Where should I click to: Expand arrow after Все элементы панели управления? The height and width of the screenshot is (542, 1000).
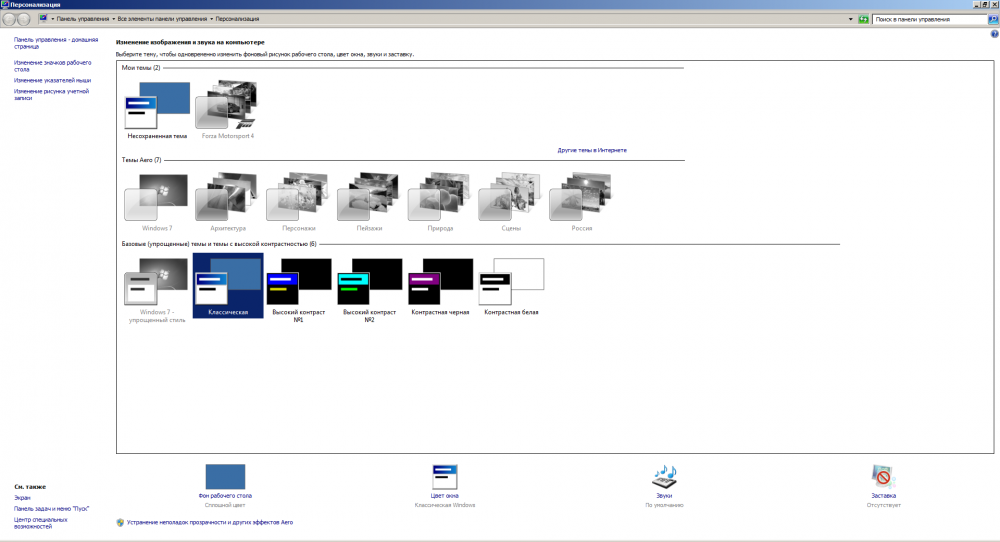212,19
